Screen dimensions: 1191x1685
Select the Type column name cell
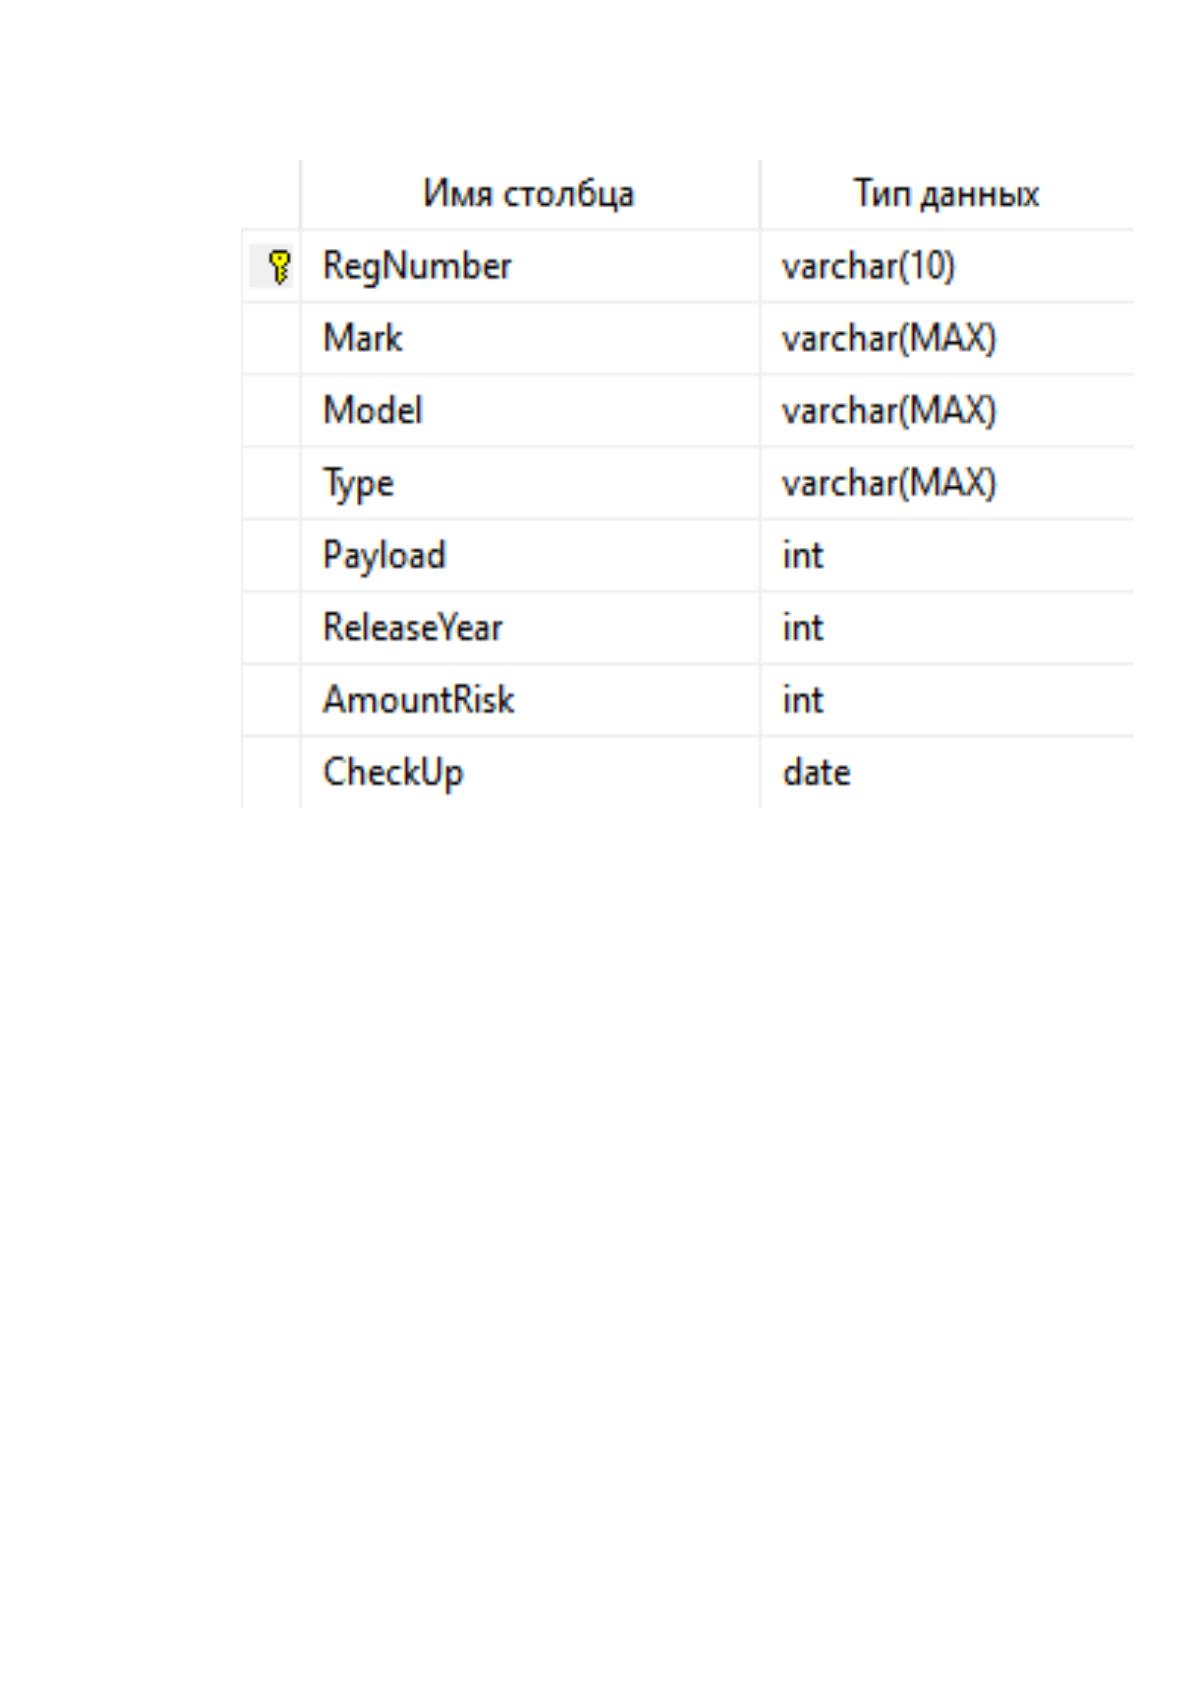point(530,483)
